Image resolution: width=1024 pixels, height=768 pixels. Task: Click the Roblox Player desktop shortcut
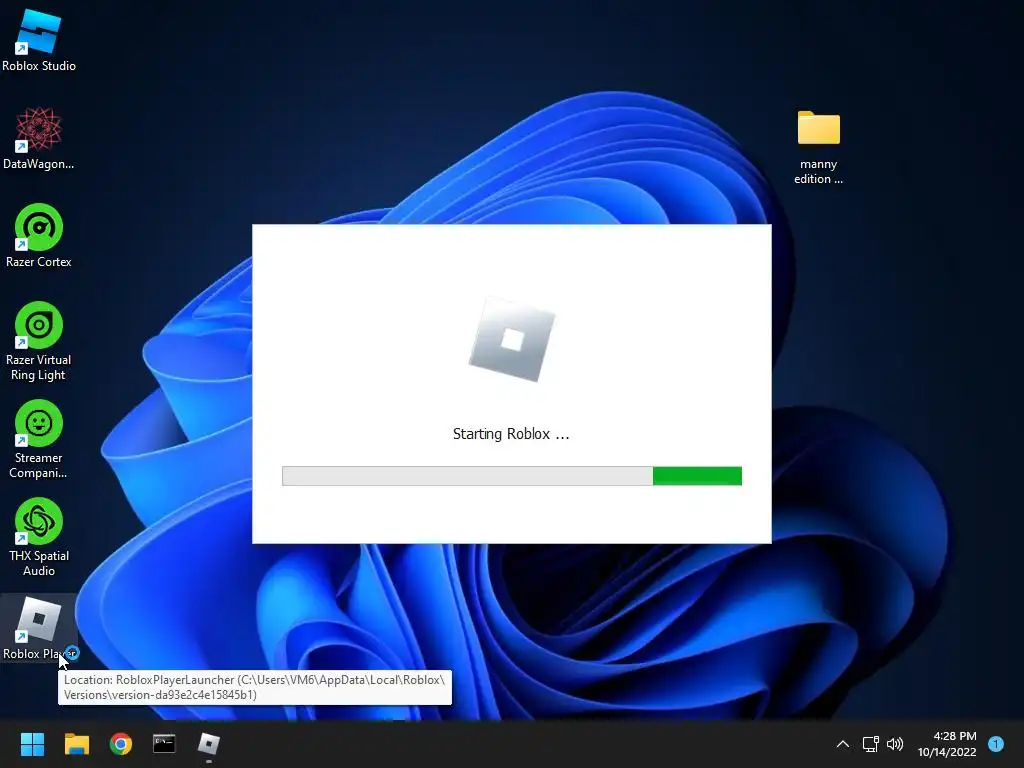click(x=39, y=628)
